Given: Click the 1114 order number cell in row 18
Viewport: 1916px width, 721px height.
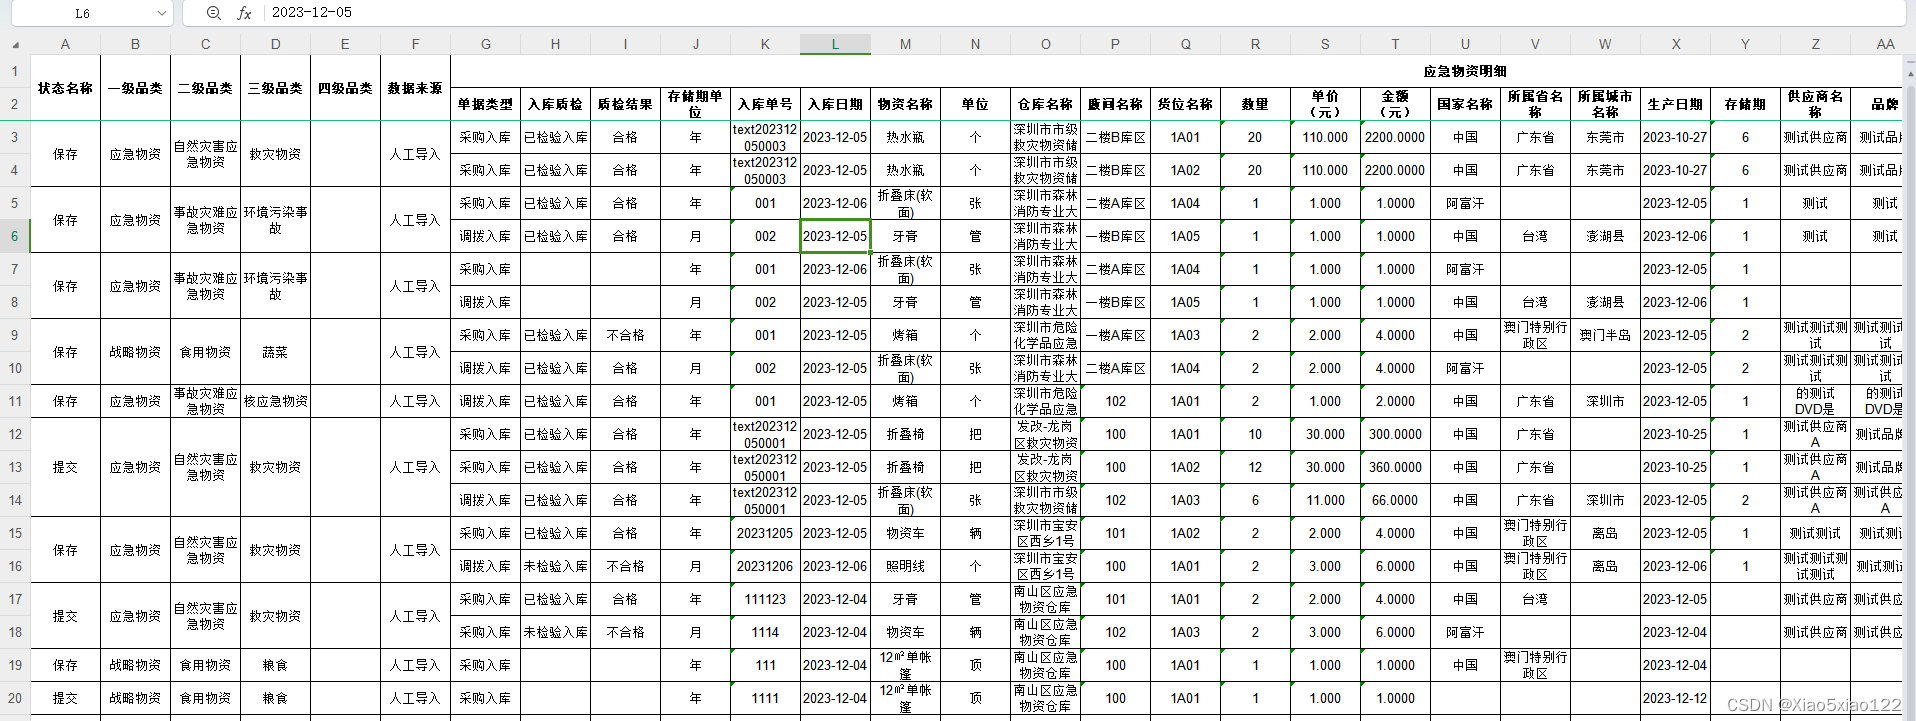Looking at the screenshot, I should tap(765, 632).
